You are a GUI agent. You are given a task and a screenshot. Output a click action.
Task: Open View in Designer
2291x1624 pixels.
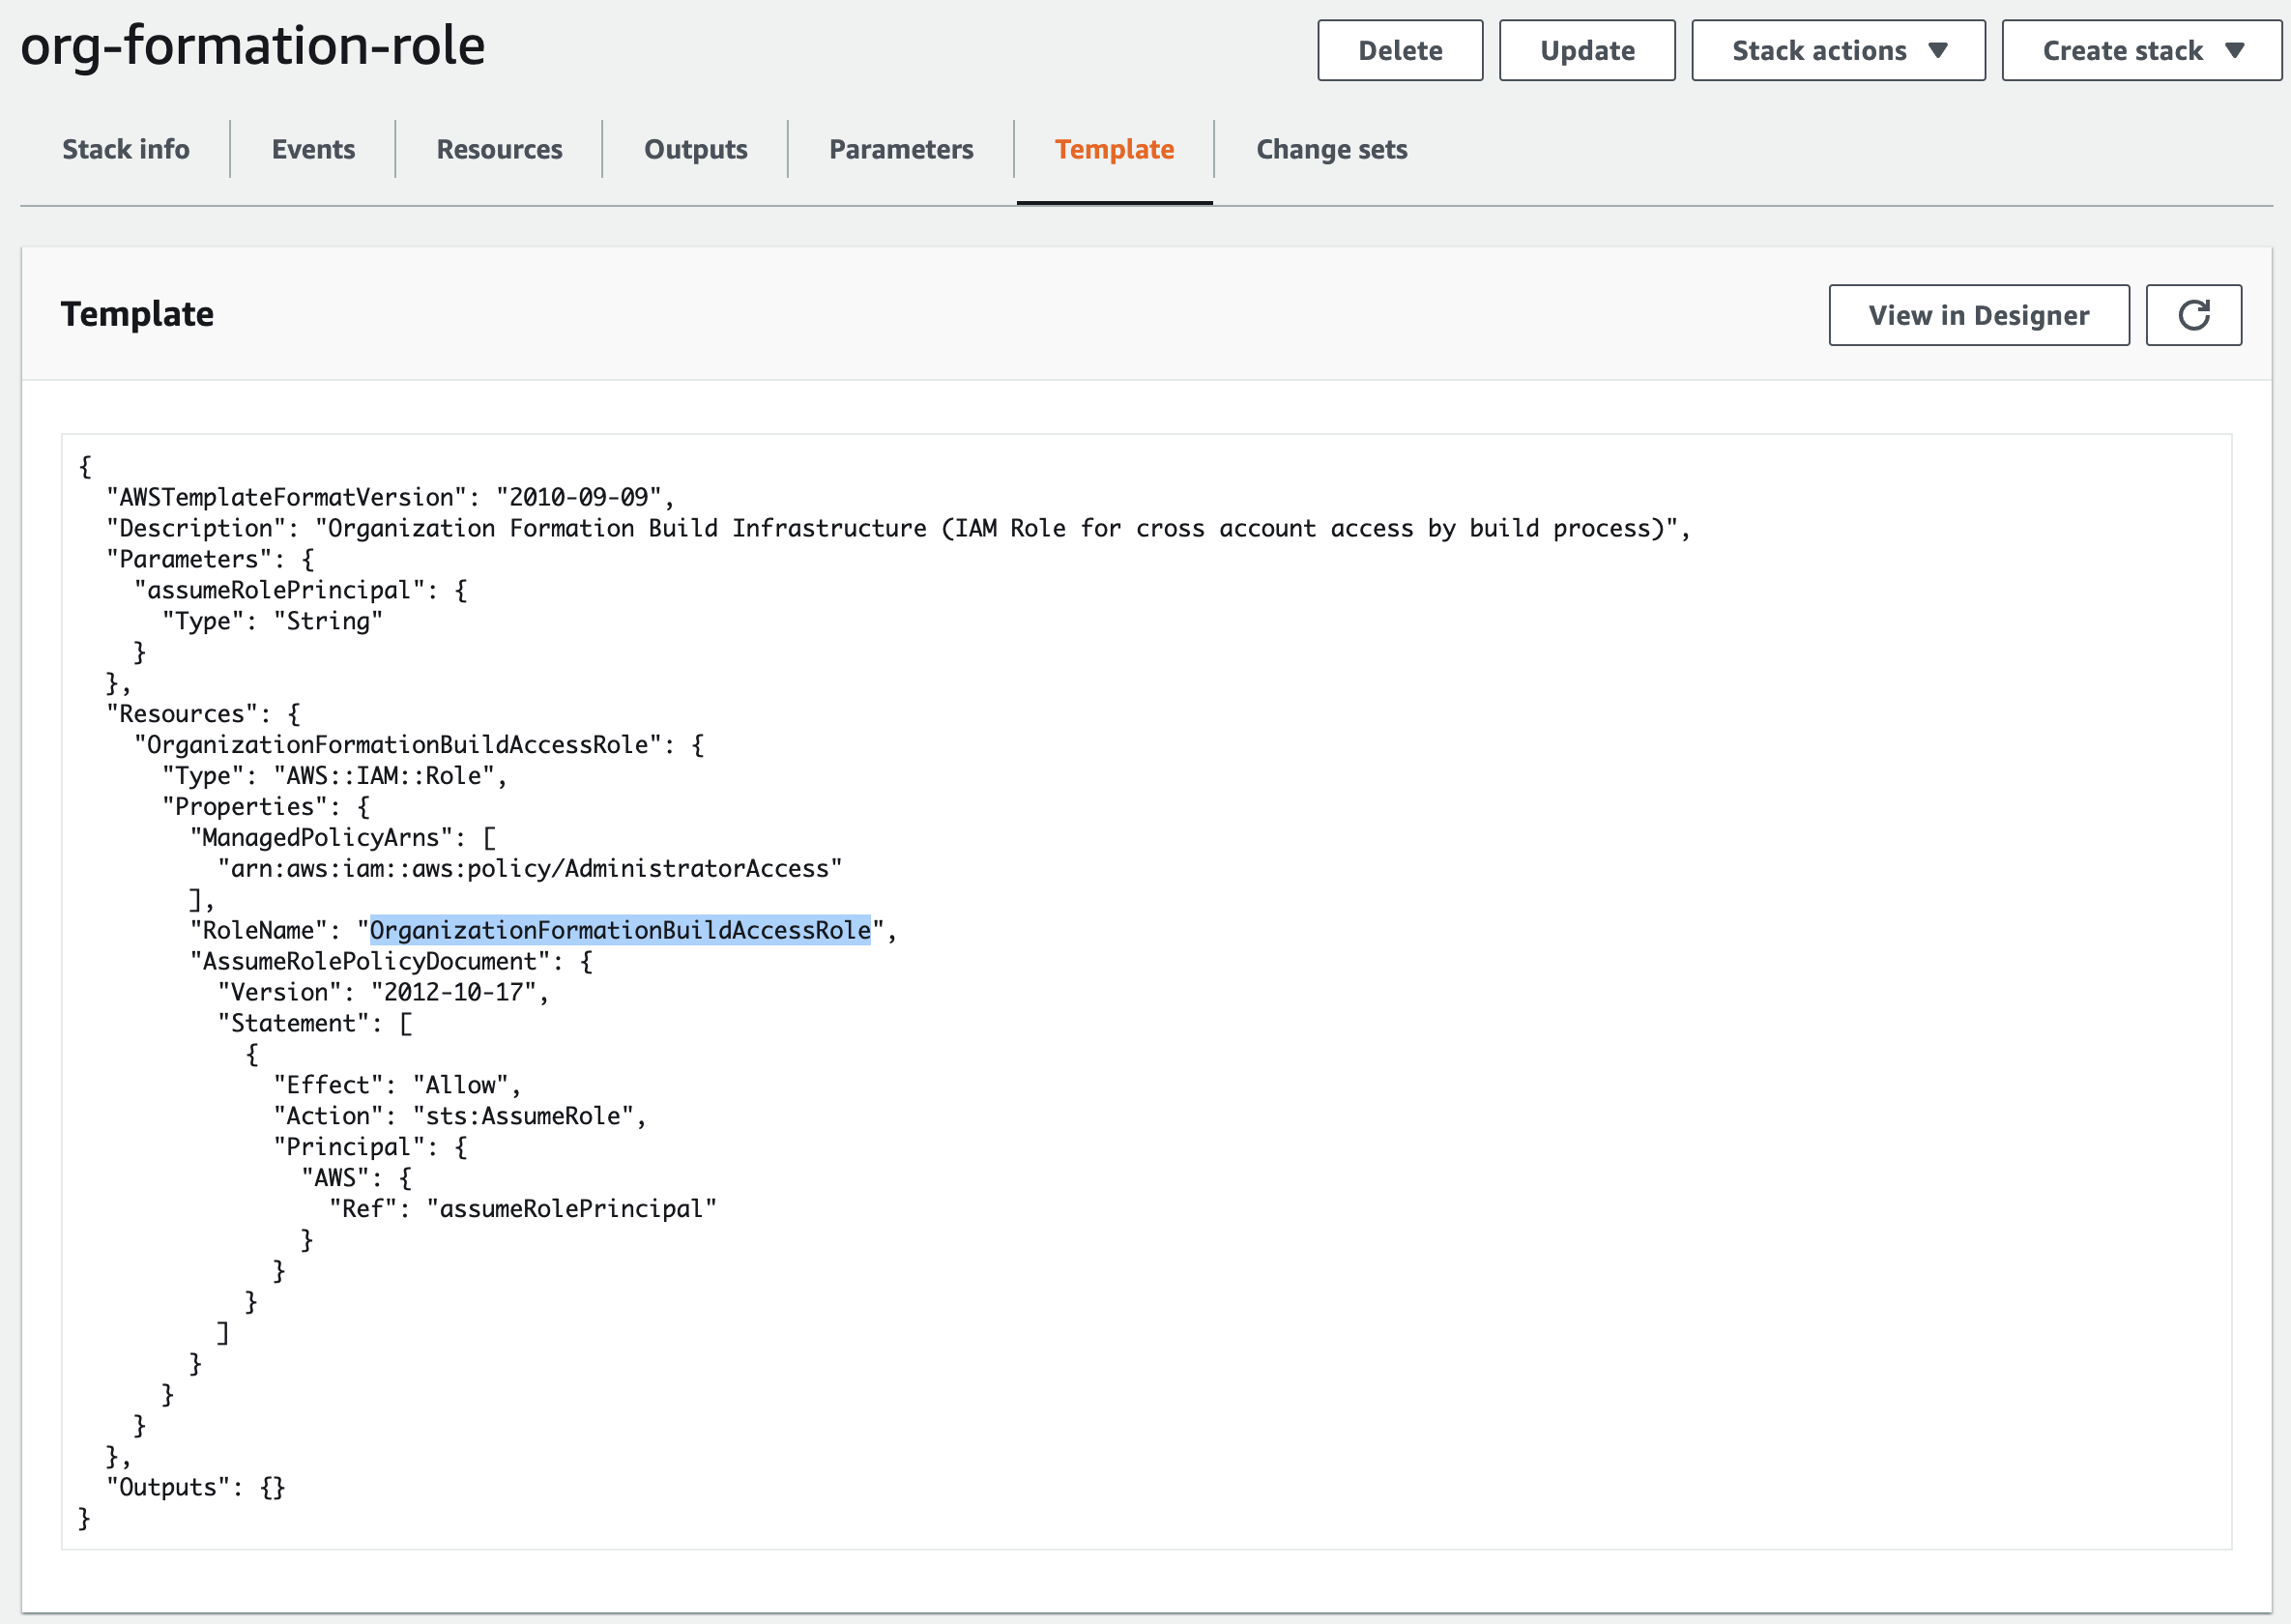[1977, 315]
